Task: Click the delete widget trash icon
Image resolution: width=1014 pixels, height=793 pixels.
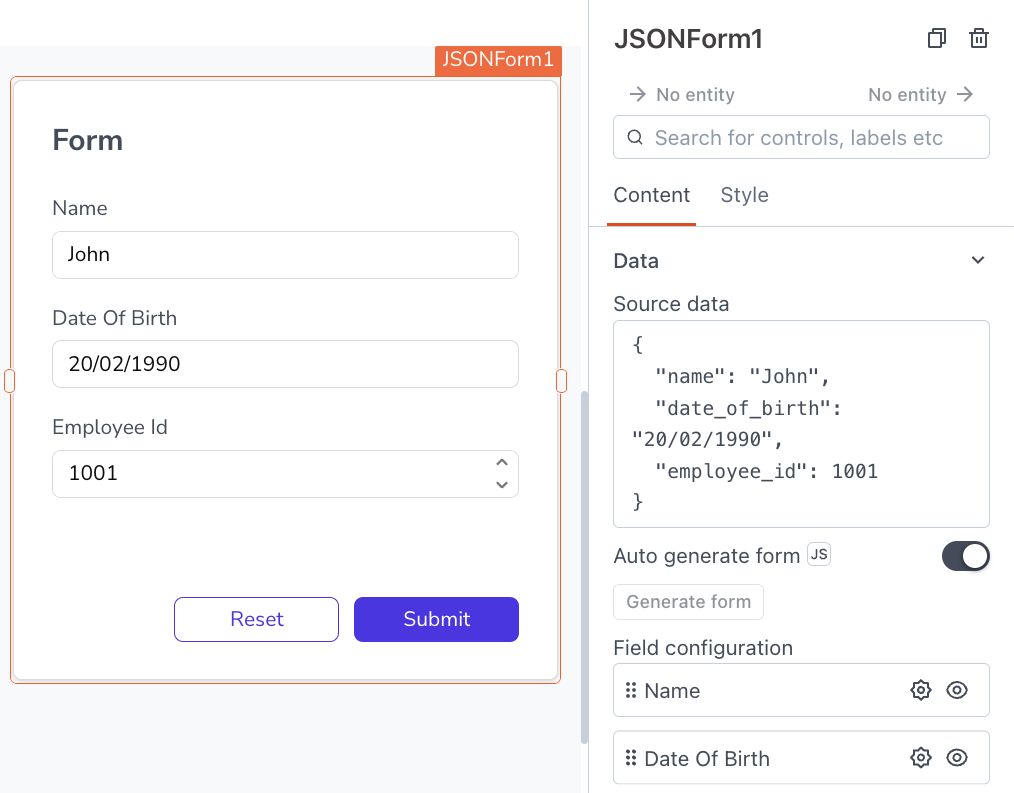Action: coord(979,39)
